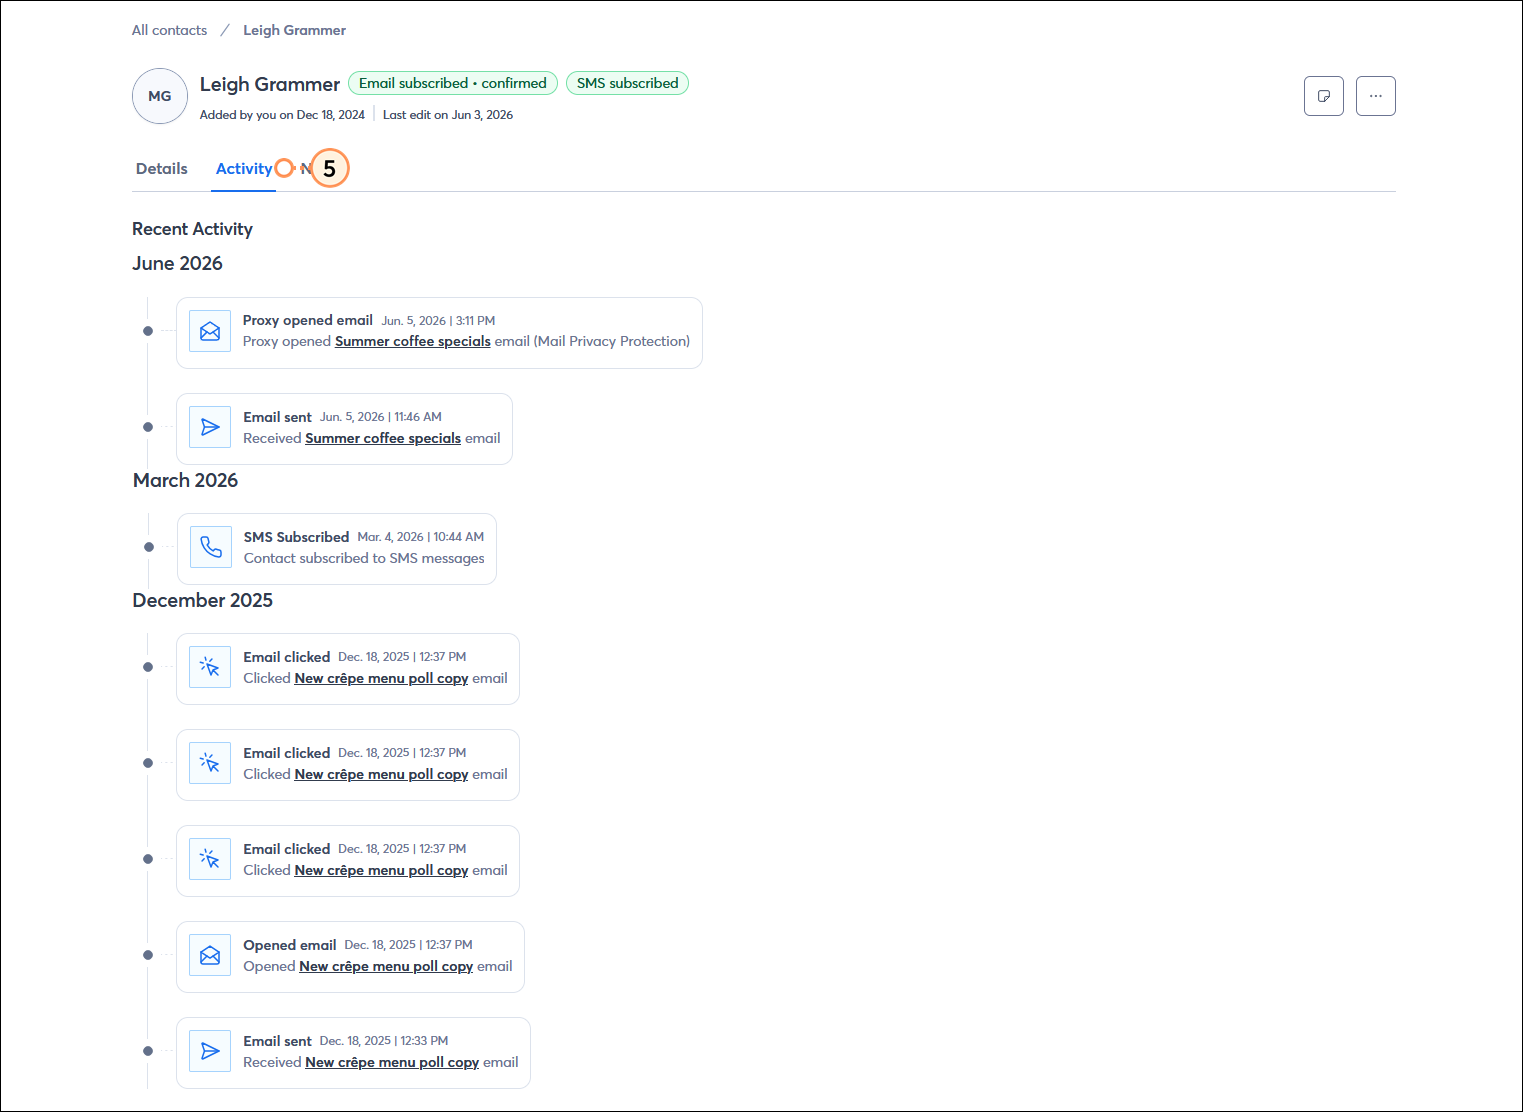Open New crêpe menu poll copy link in Opened email entry
Image resolution: width=1523 pixels, height=1112 pixels.
click(386, 966)
